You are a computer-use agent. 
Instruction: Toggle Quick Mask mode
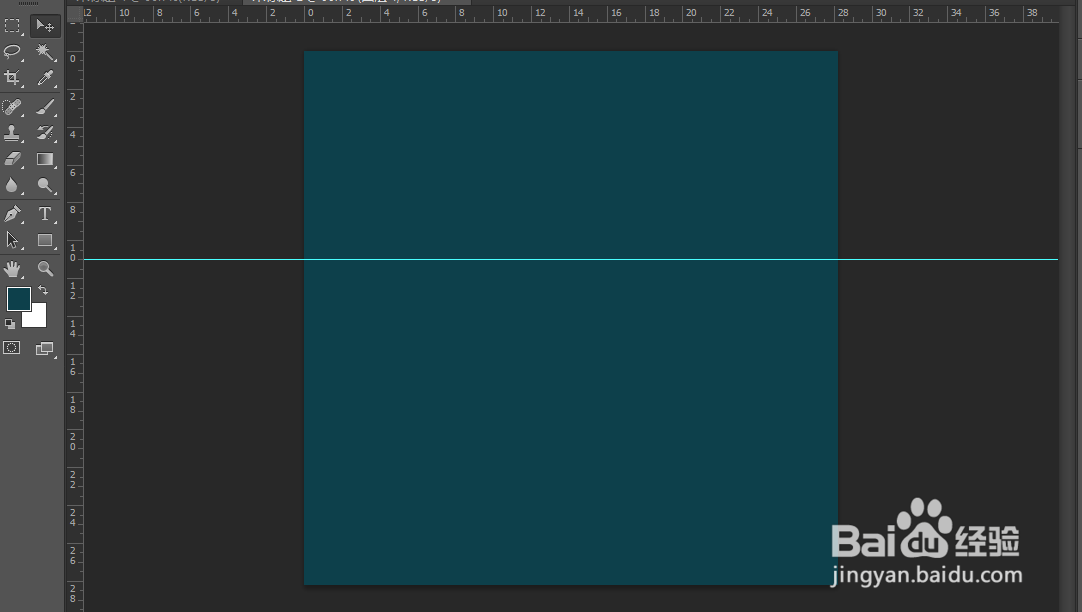pos(12,348)
